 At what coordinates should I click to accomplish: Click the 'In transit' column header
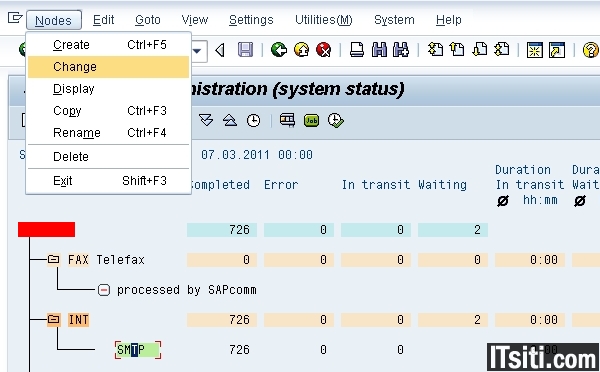click(375, 185)
